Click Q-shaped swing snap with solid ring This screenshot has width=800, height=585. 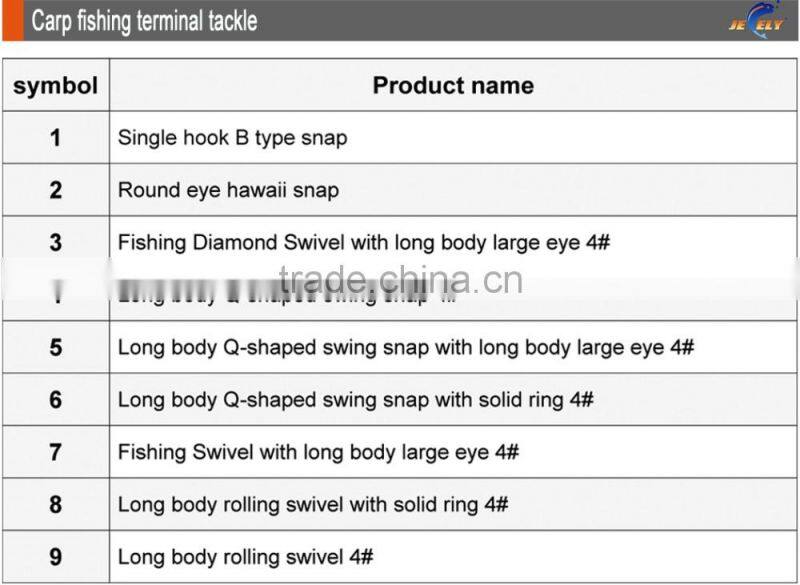tap(355, 399)
